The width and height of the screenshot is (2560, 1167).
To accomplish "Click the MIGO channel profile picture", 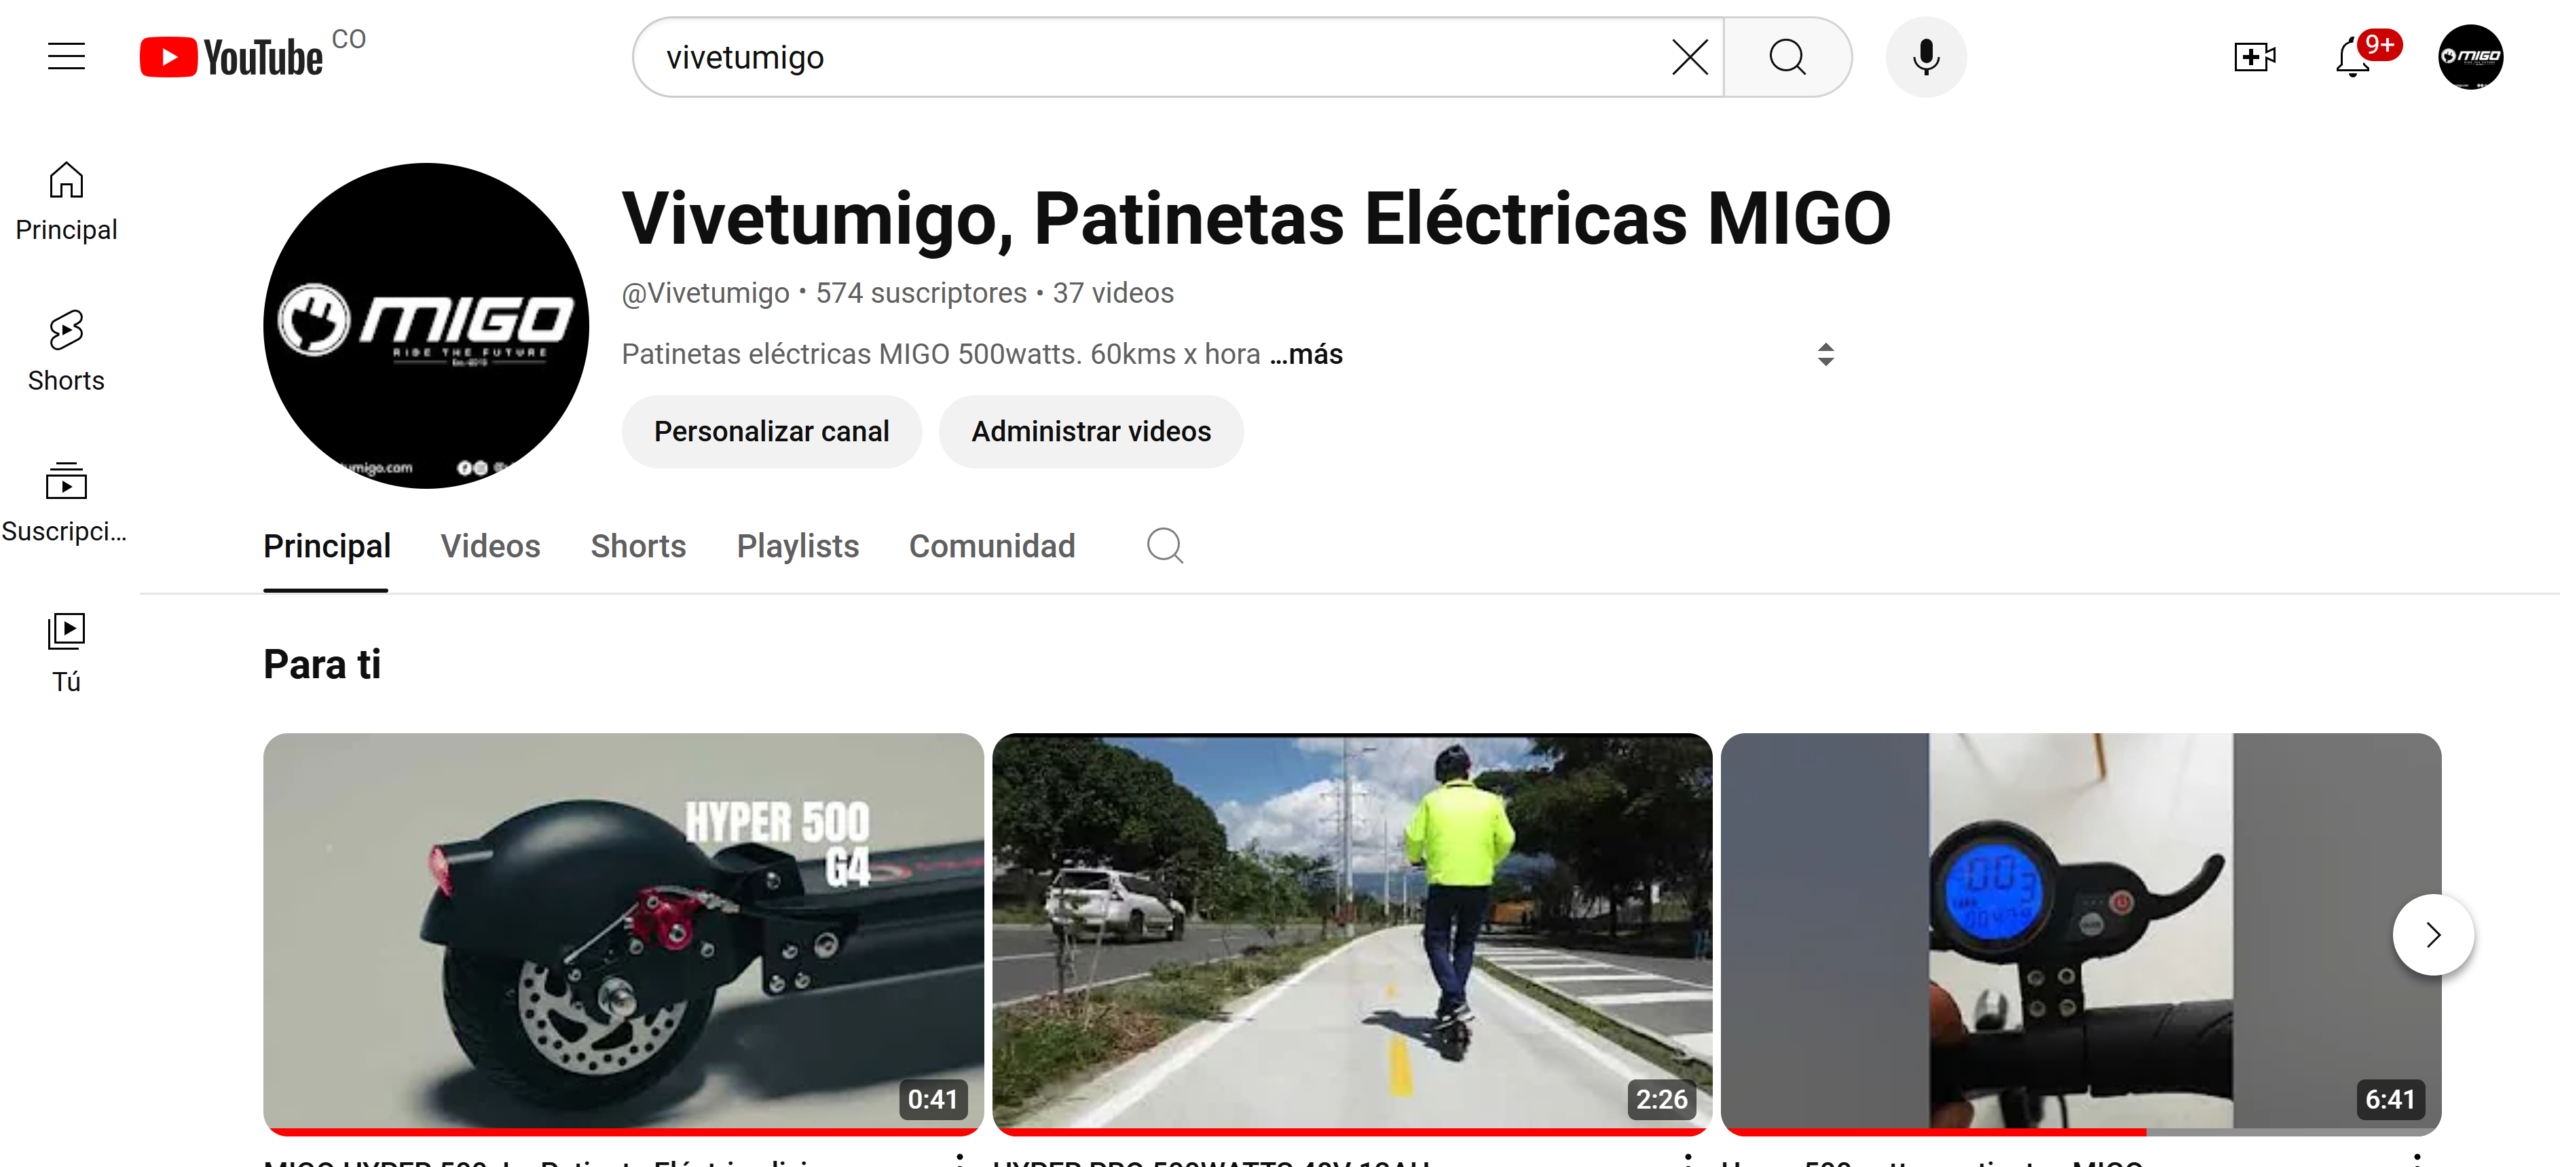I will click(426, 326).
